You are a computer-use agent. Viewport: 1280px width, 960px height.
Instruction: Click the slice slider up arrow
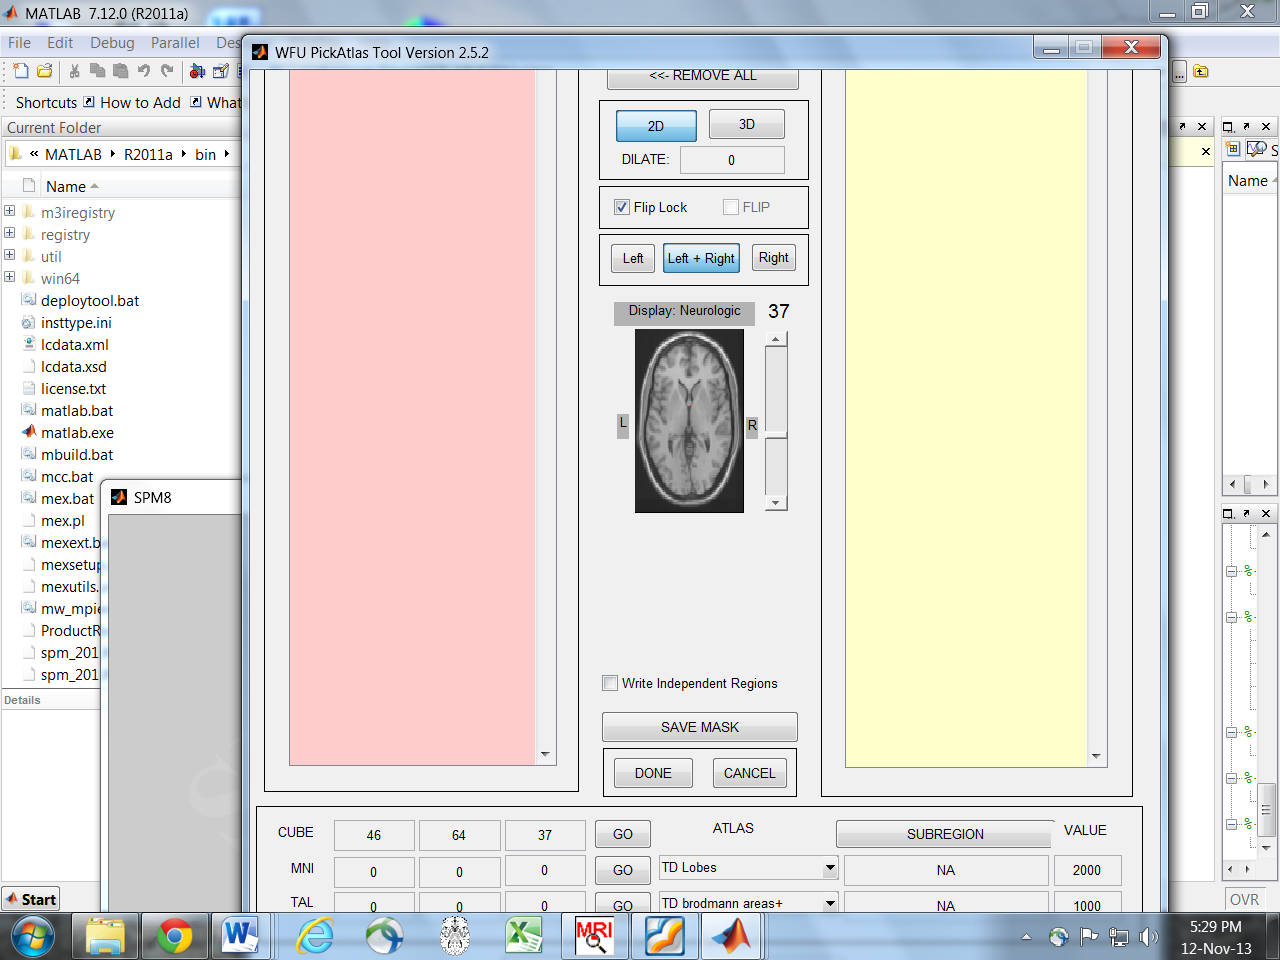[x=776, y=339]
